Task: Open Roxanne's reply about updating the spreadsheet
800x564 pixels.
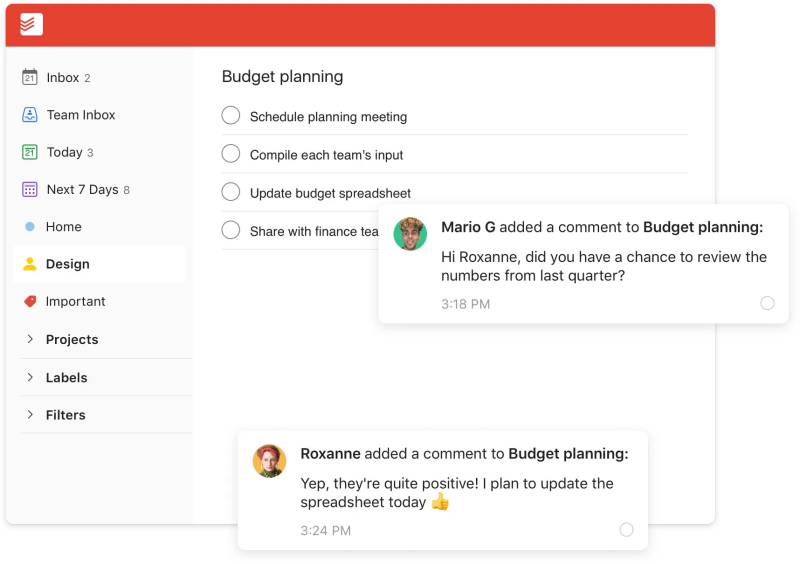Action: [457, 493]
